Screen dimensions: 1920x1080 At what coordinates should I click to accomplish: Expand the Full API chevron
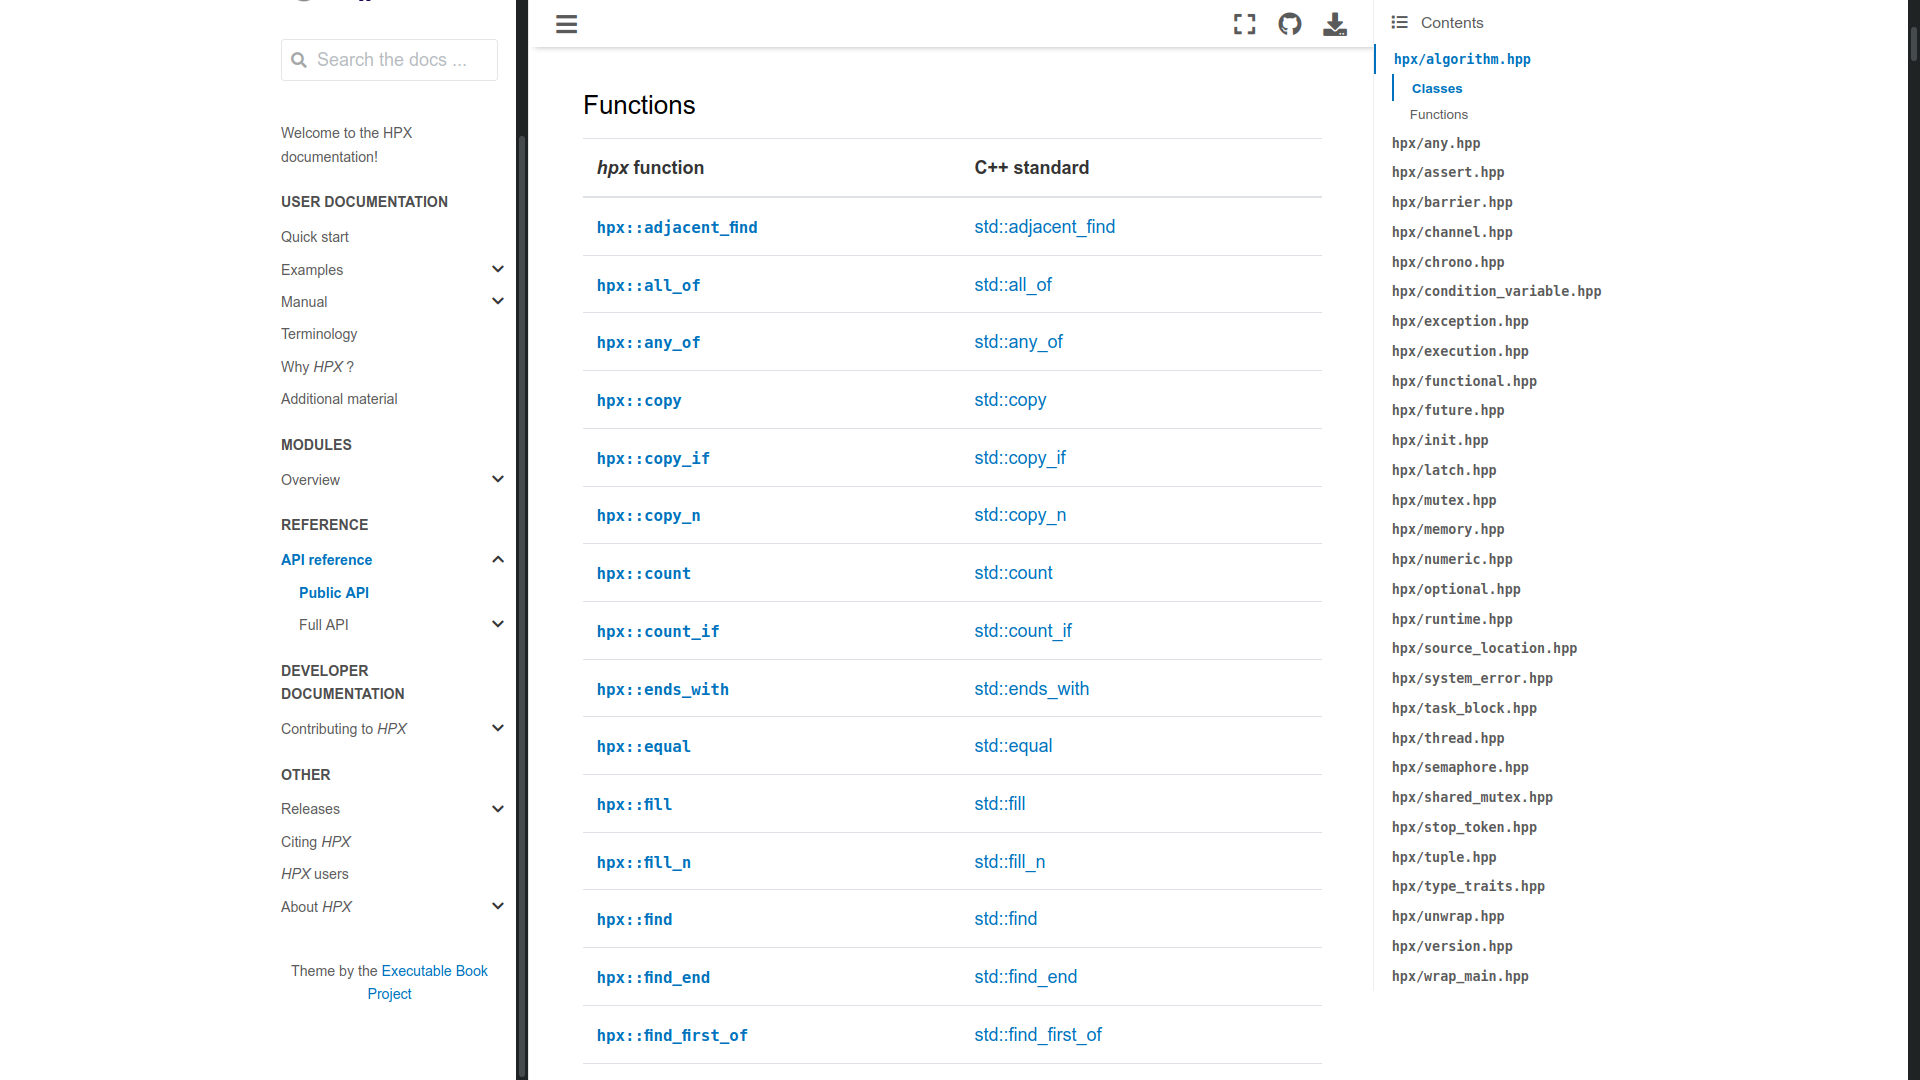pyautogui.click(x=498, y=624)
